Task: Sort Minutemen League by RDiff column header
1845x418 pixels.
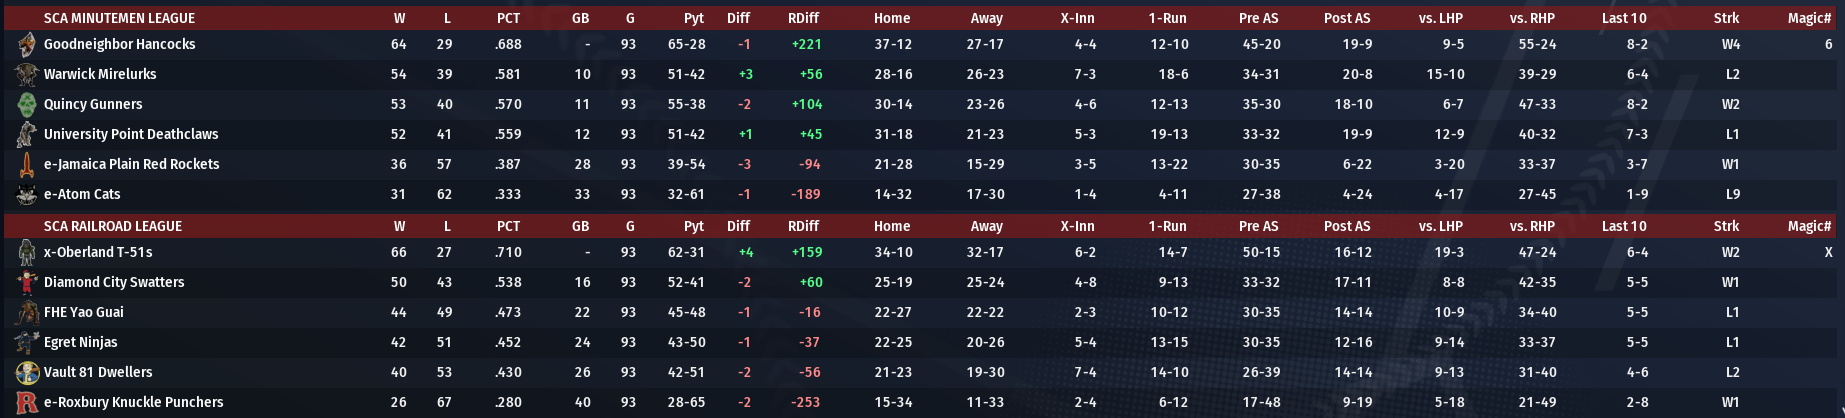Action: coord(803,18)
